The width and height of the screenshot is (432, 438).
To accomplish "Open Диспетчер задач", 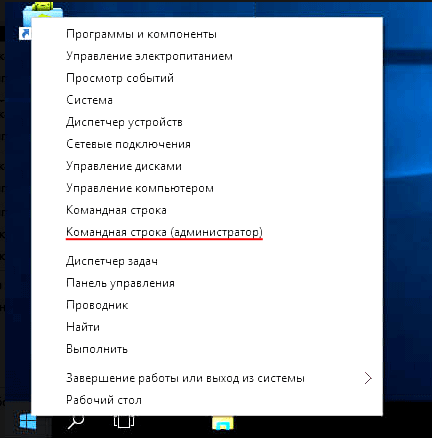I will coord(112,261).
